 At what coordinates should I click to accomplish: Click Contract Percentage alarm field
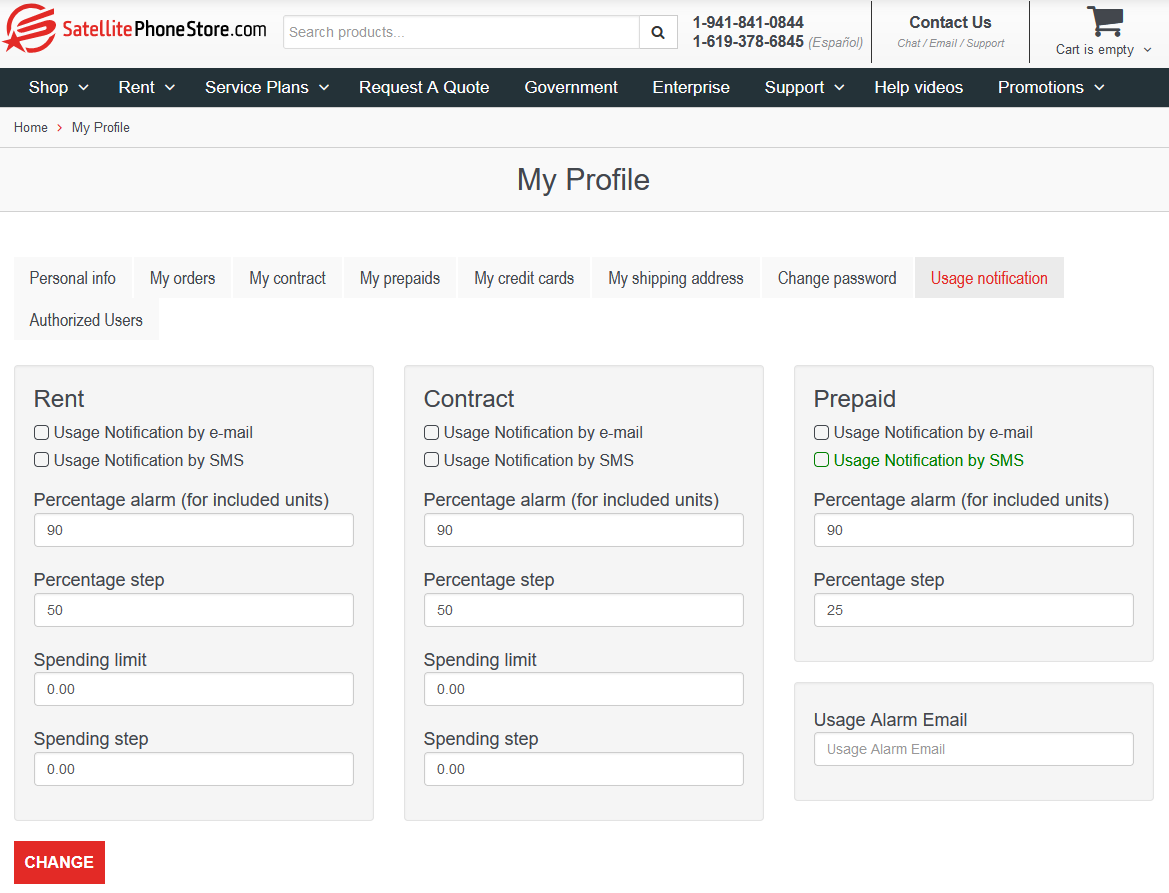click(x=584, y=530)
